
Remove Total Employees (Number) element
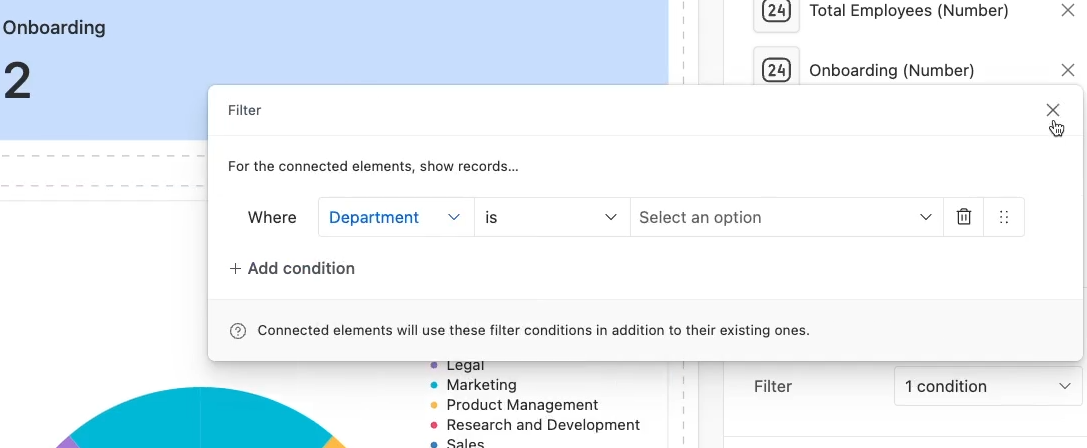pyautogui.click(x=1068, y=10)
